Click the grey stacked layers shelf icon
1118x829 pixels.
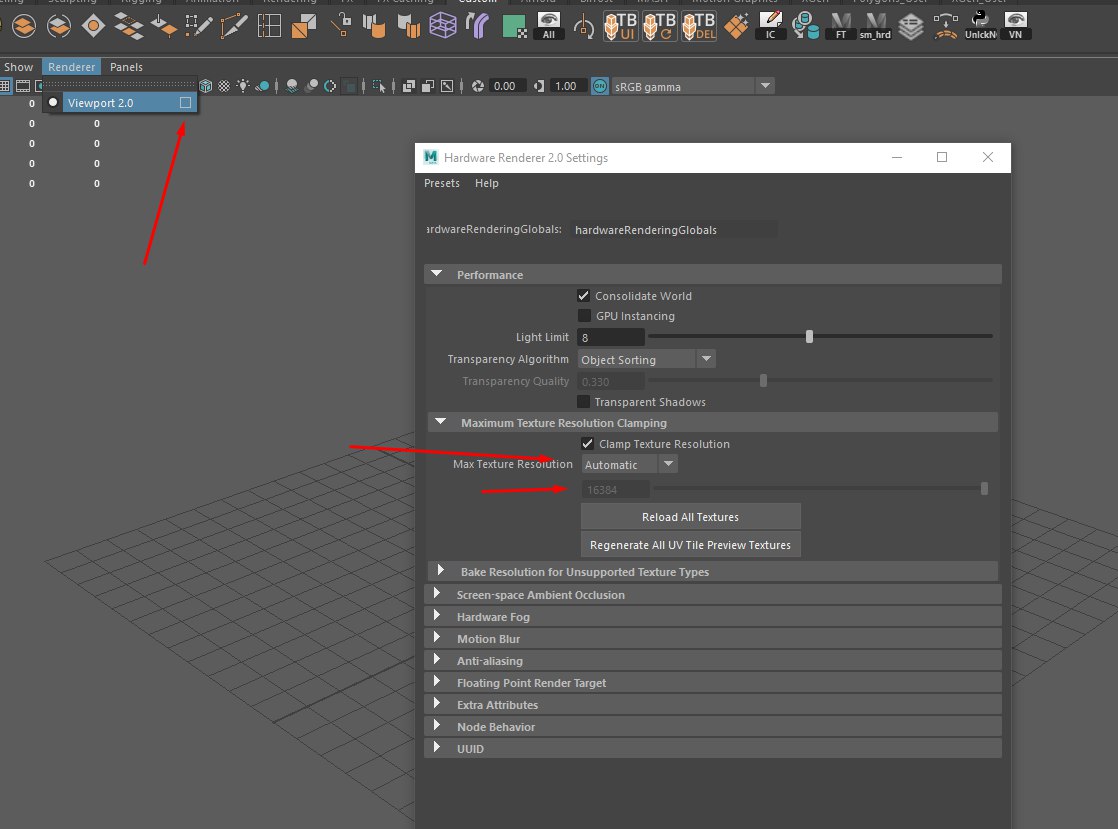point(911,26)
